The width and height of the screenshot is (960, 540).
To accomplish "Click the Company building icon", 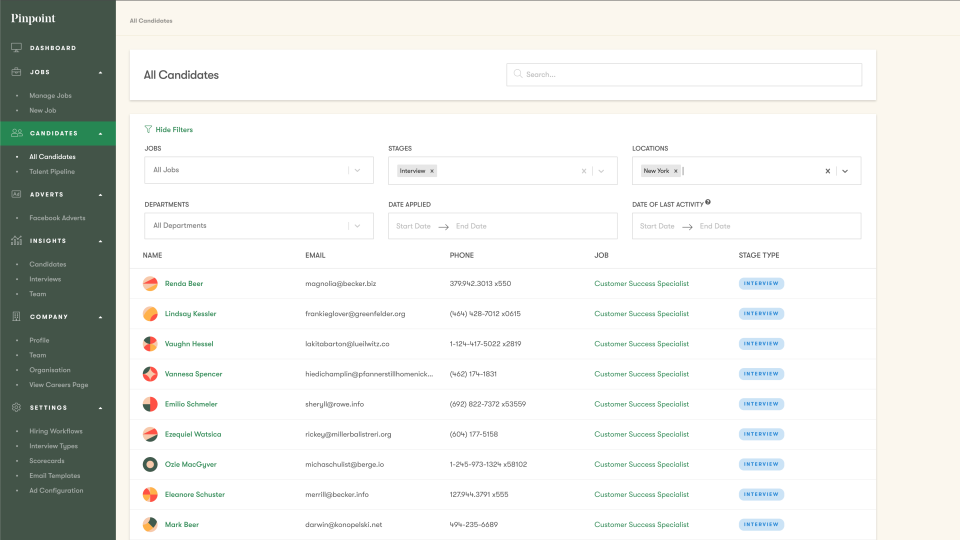I will coord(17,317).
